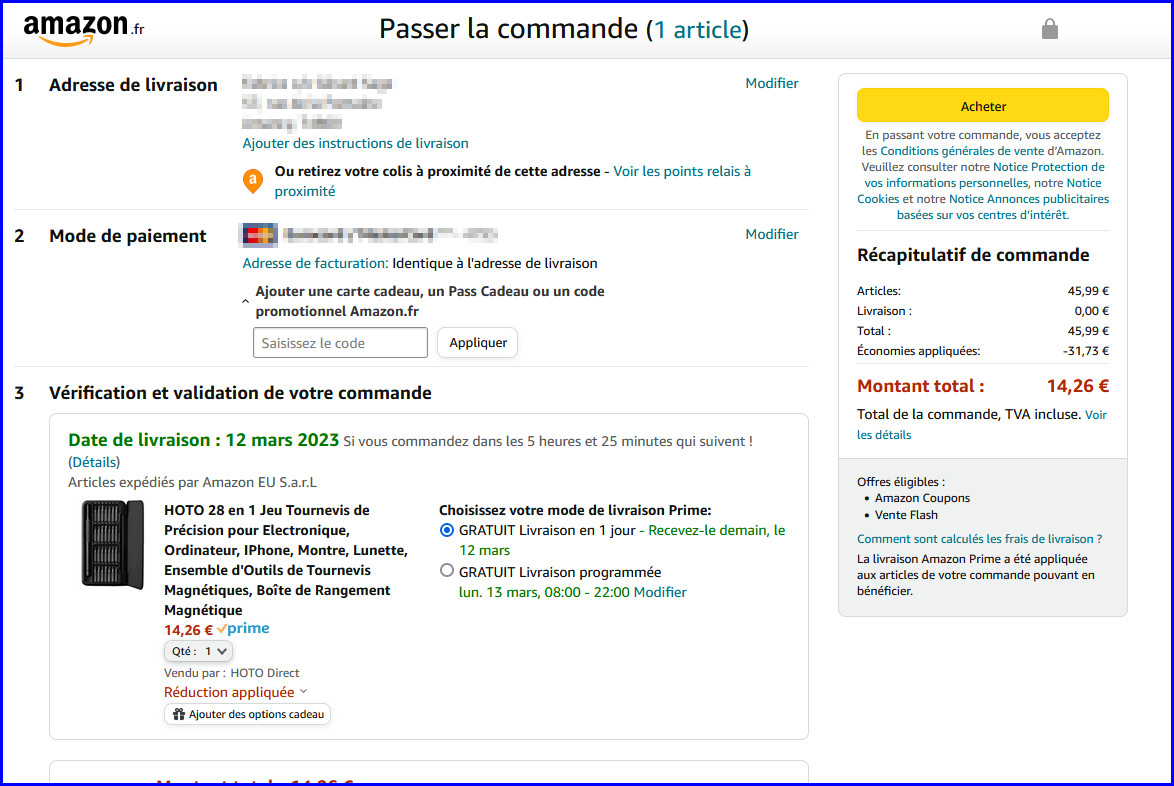Collapse the gift card code section

point(245,301)
